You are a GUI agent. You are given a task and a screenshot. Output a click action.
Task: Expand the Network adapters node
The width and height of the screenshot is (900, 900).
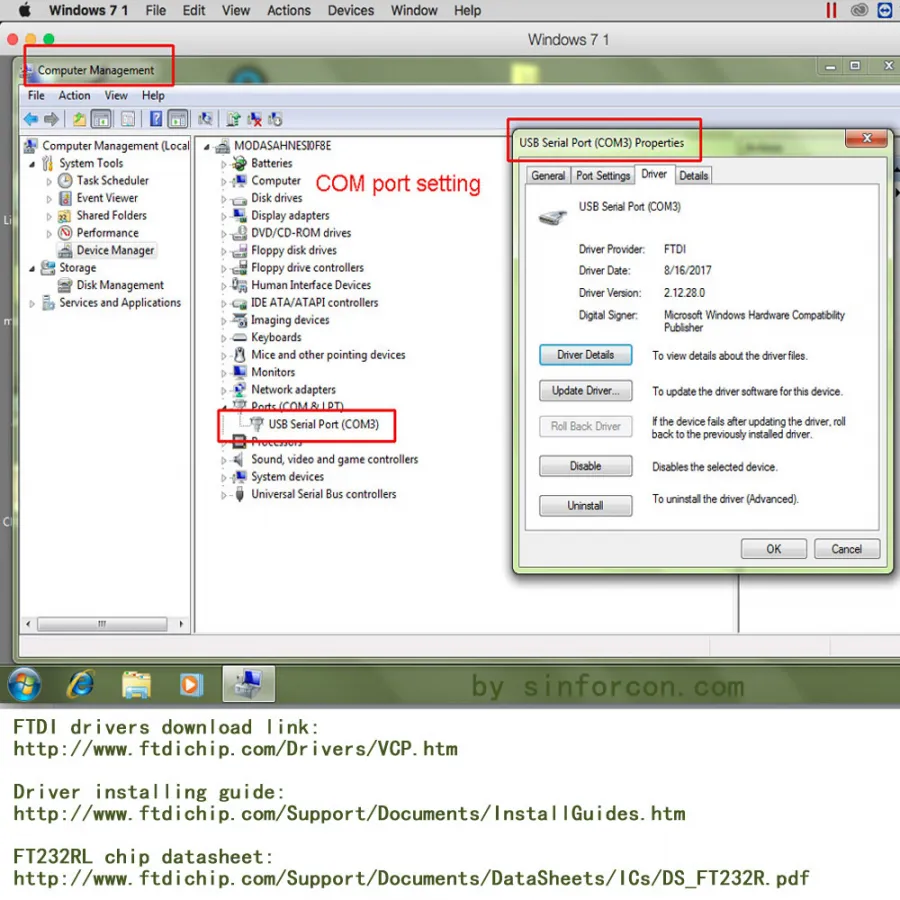[224, 390]
